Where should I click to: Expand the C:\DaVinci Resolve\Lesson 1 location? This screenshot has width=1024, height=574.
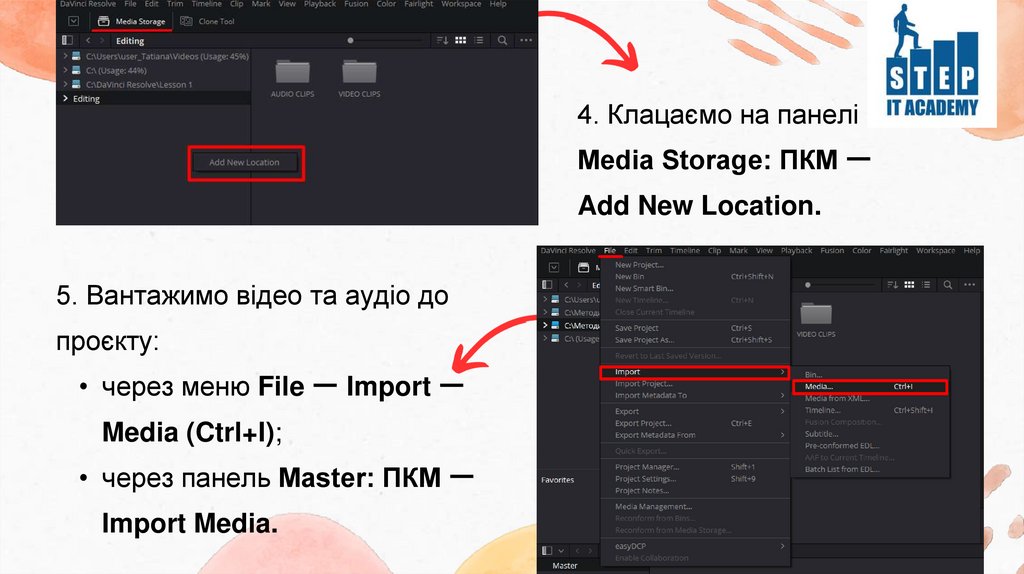[x=65, y=84]
